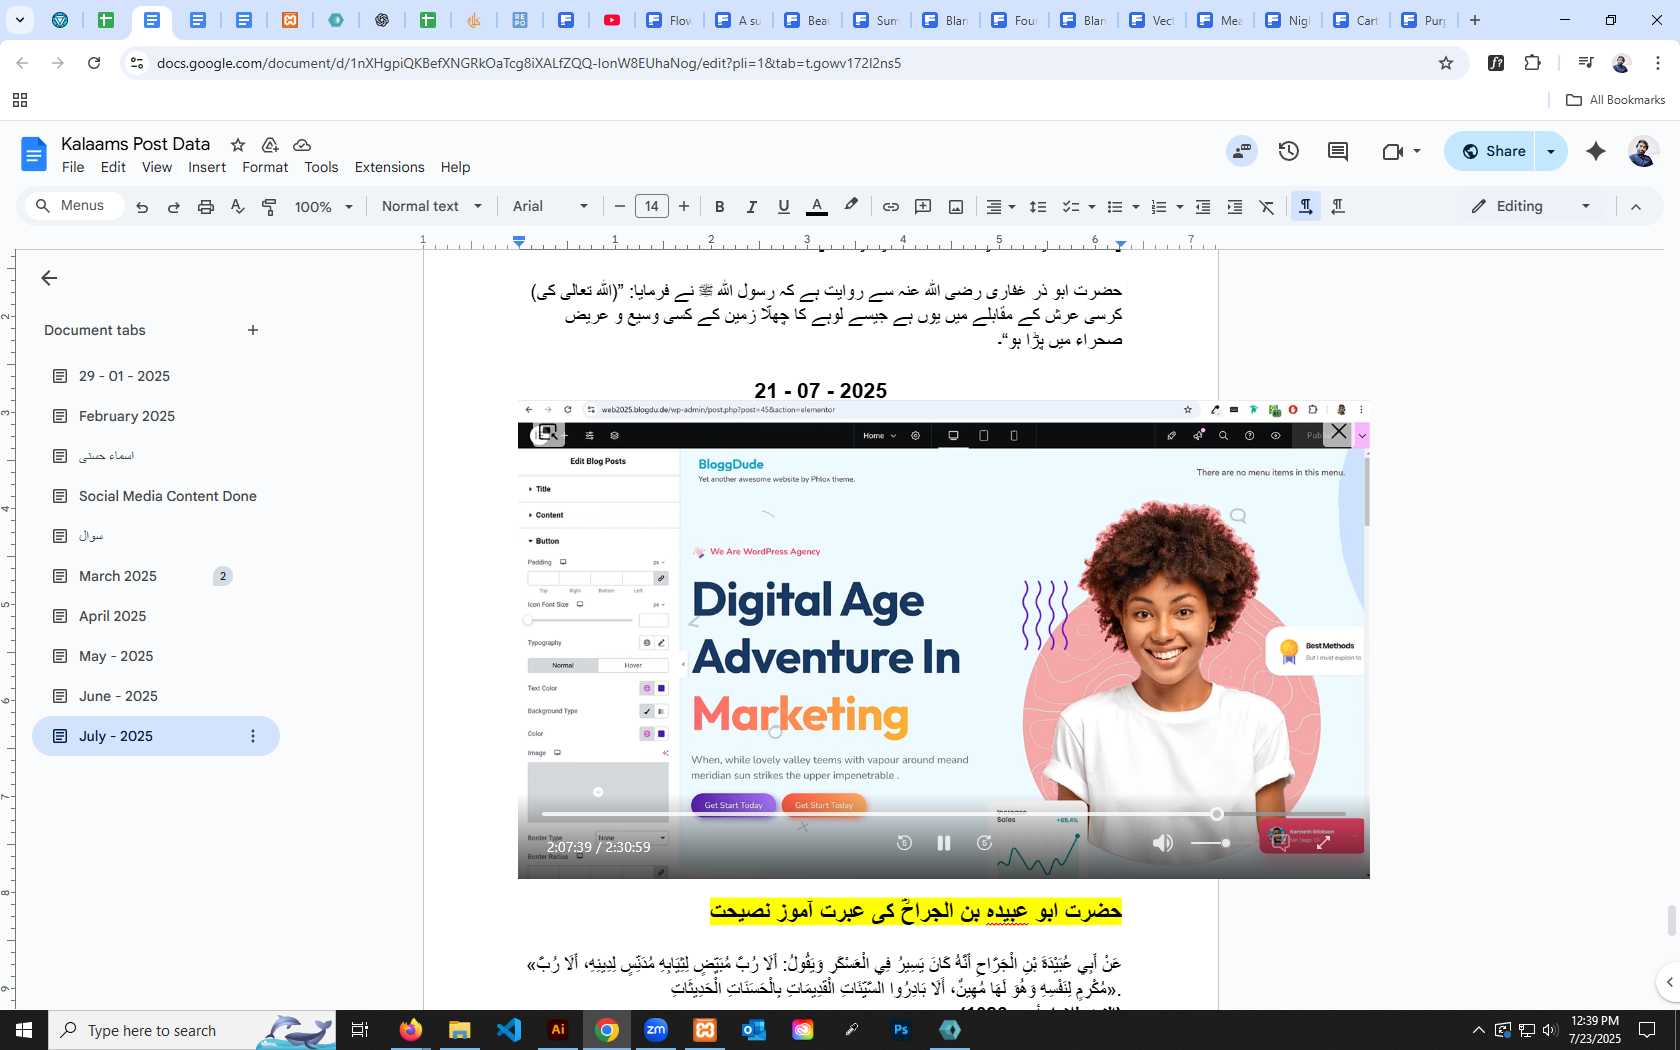Add a comment from the toolbar
This screenshot has height=1050, width=1680.
click(923, 207)
